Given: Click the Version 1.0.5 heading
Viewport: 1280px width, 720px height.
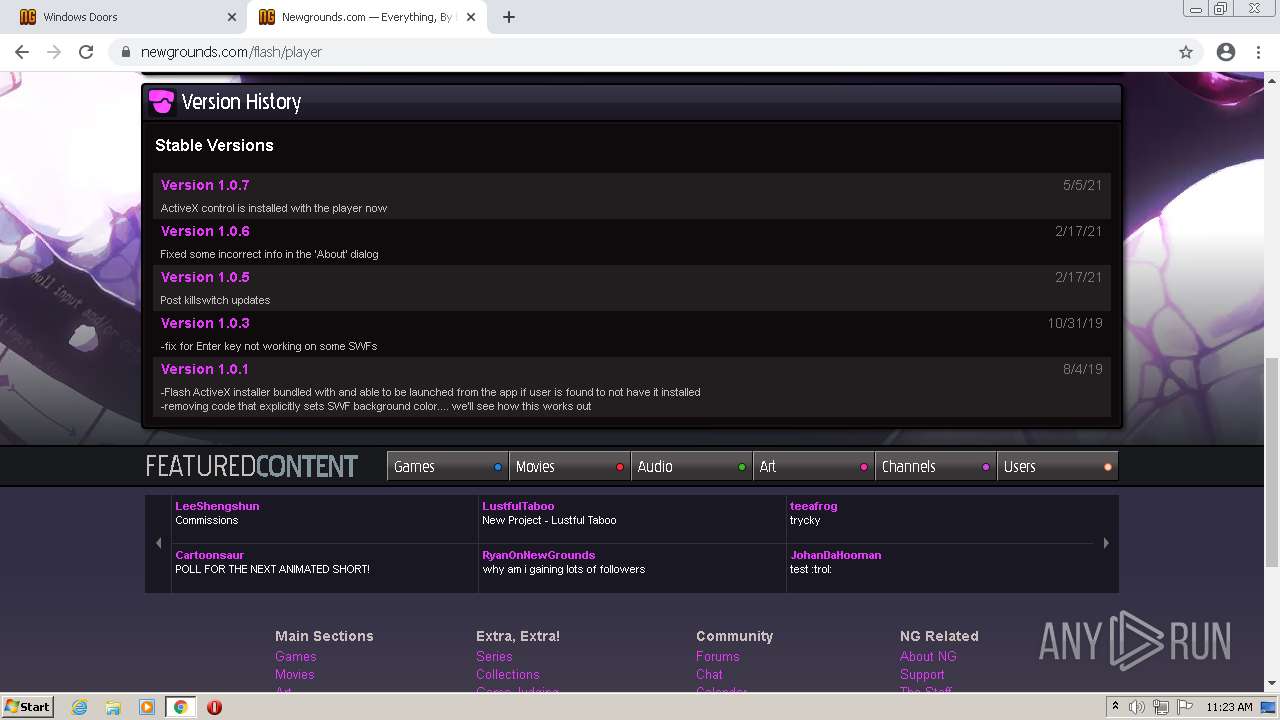Looking at the screenshot, I should [x=205, y=277].
